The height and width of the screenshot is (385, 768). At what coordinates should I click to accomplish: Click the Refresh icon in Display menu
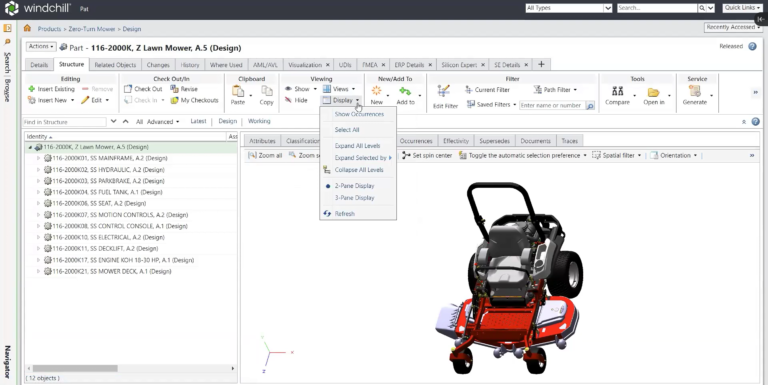(x=327, y=214)
